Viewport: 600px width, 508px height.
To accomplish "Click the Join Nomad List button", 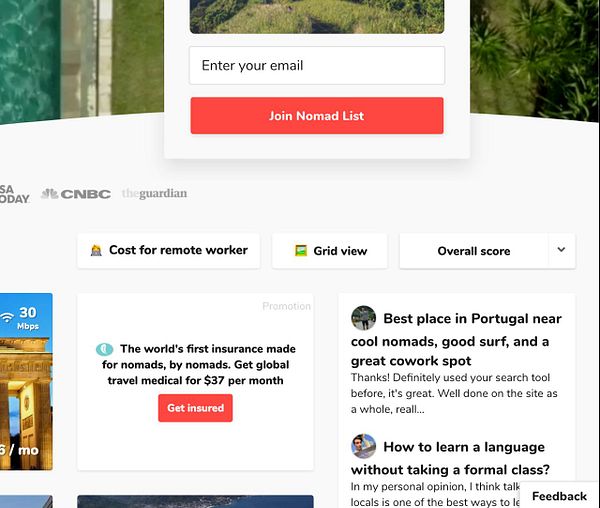I will (x=317, y=116).
